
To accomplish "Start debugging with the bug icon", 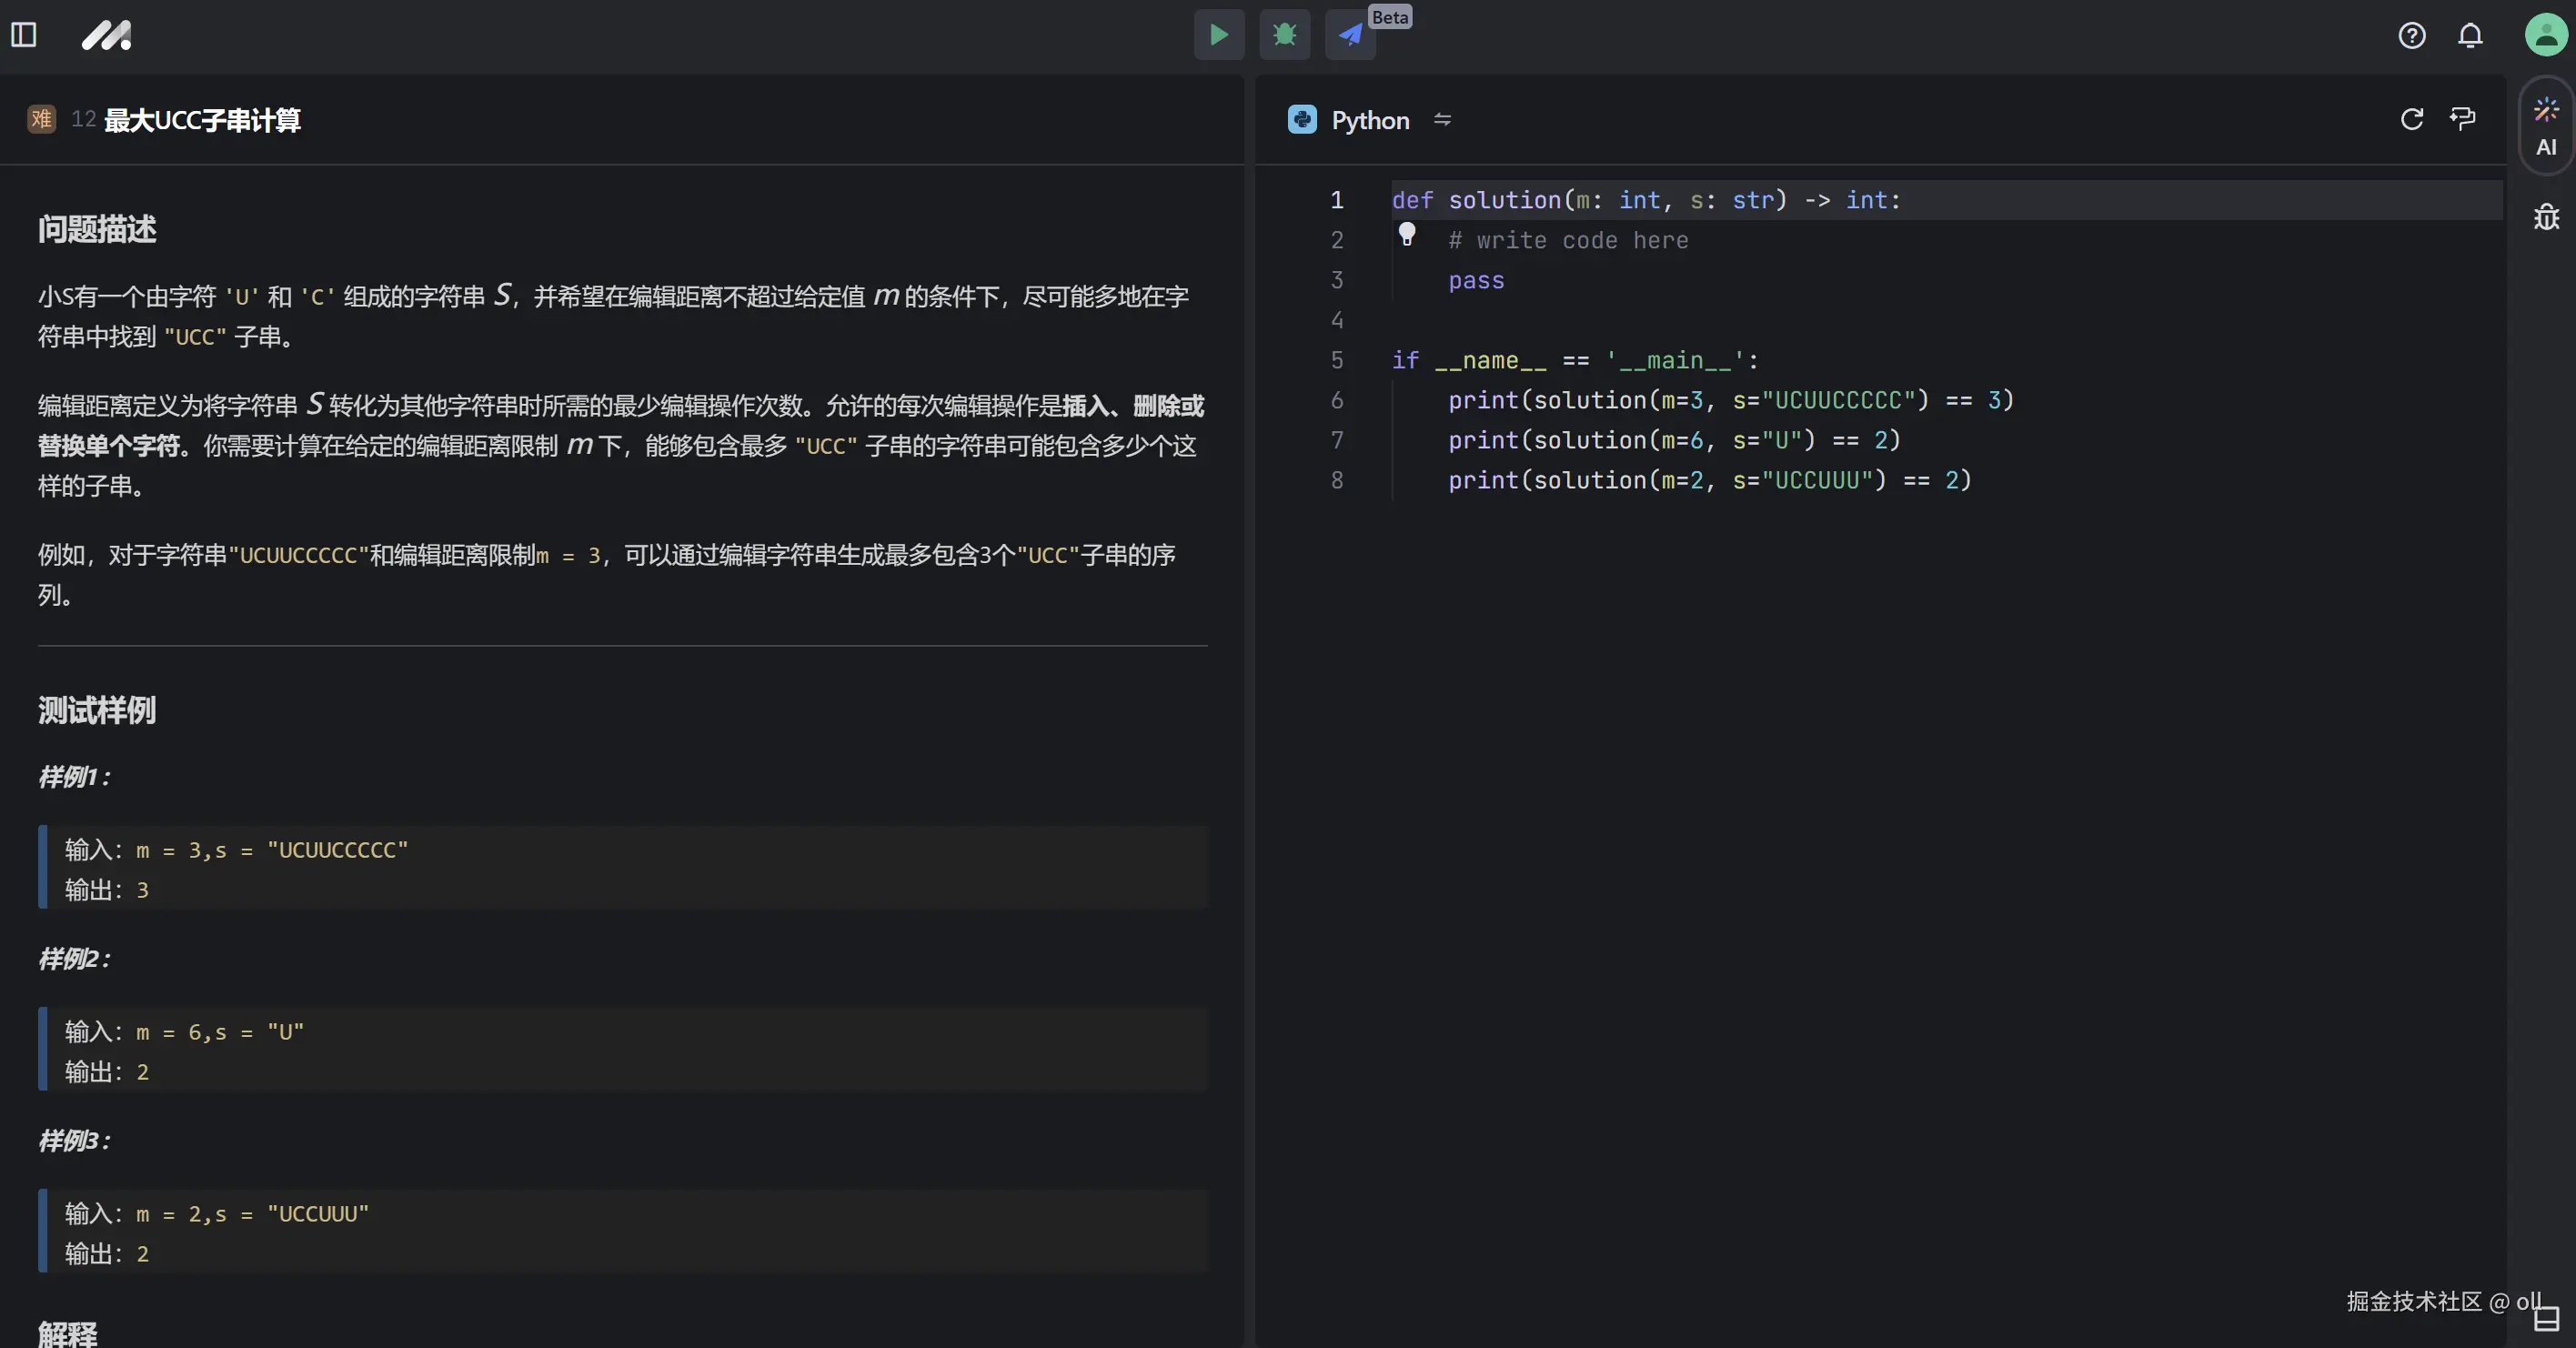I will pos(1284,35).
